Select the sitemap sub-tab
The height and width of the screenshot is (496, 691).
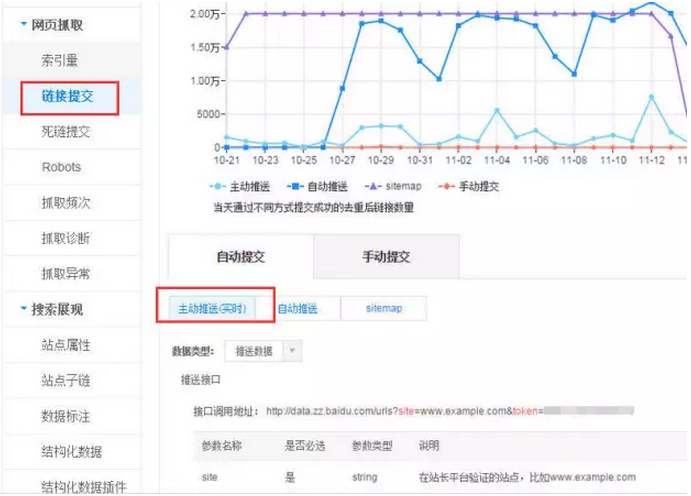[384, 308]
